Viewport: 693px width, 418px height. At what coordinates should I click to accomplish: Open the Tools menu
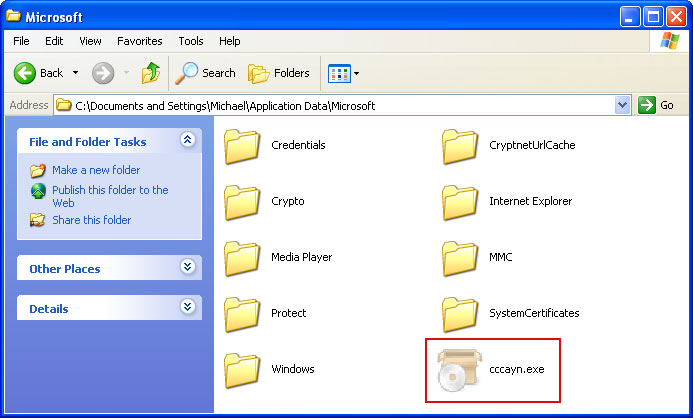pyautogui.click(x=191, y=41)
